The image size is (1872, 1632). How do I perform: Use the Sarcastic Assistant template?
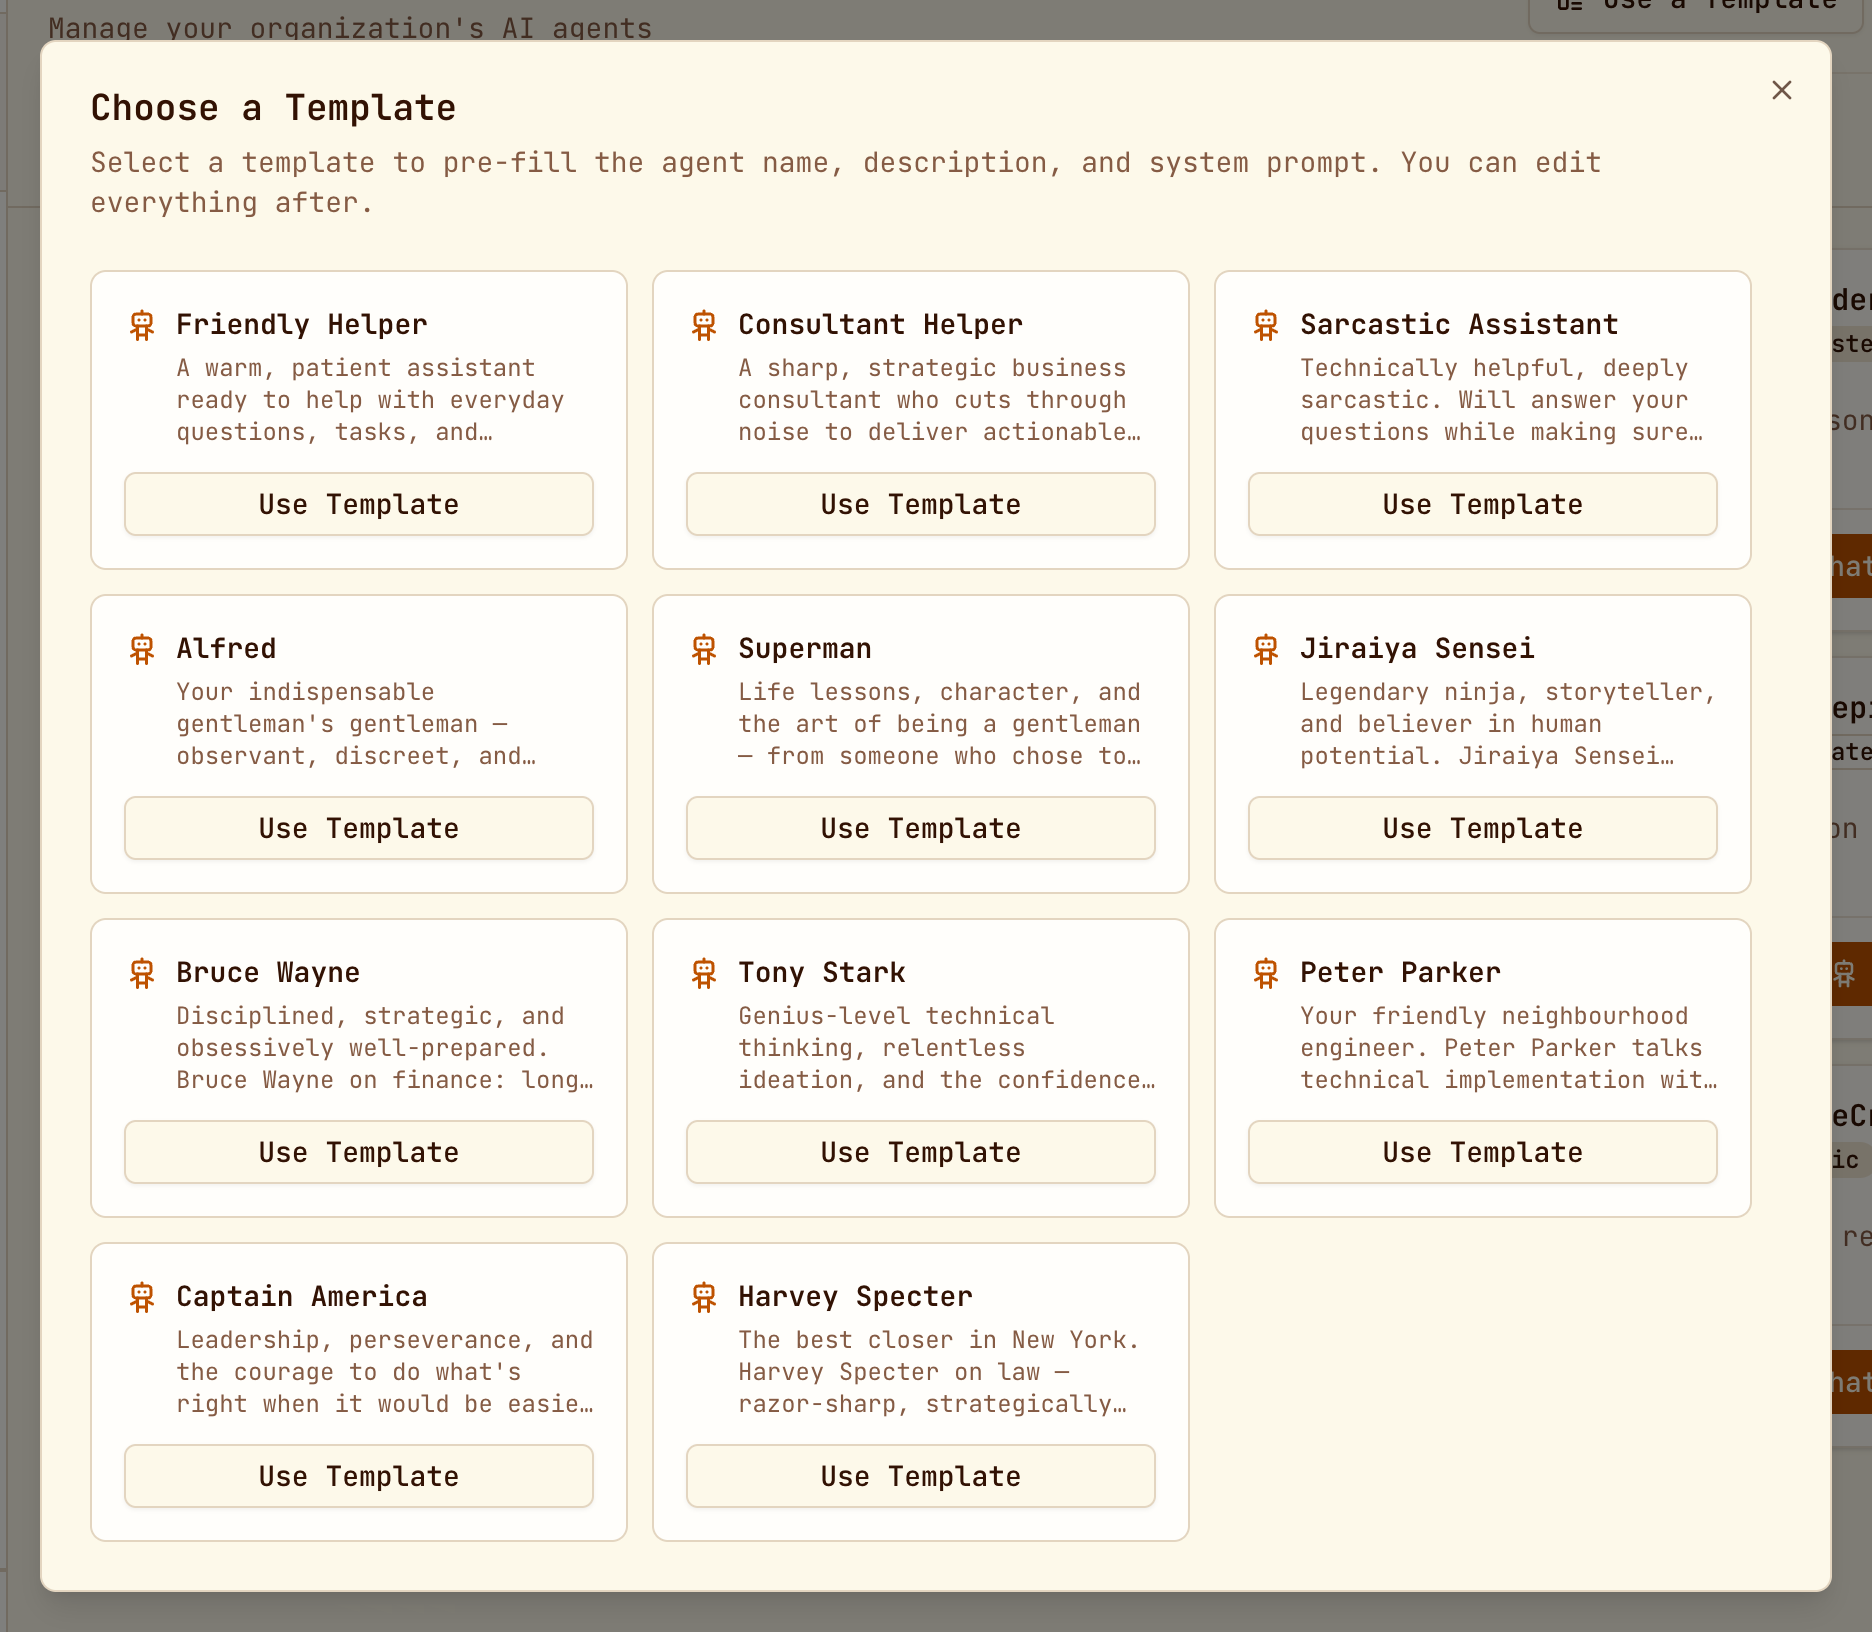pyautogui.click(x=1483, y=504)
